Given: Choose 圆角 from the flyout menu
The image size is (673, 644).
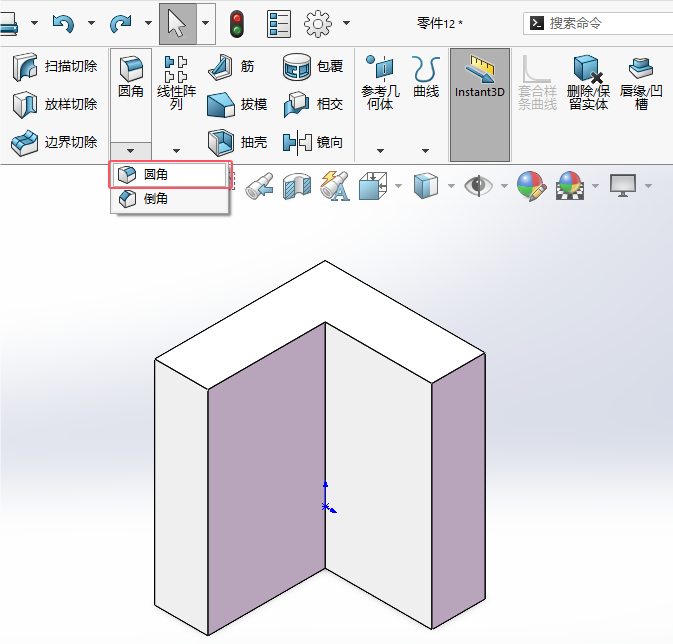Looking at the screenshot, I should click(170, 175).
